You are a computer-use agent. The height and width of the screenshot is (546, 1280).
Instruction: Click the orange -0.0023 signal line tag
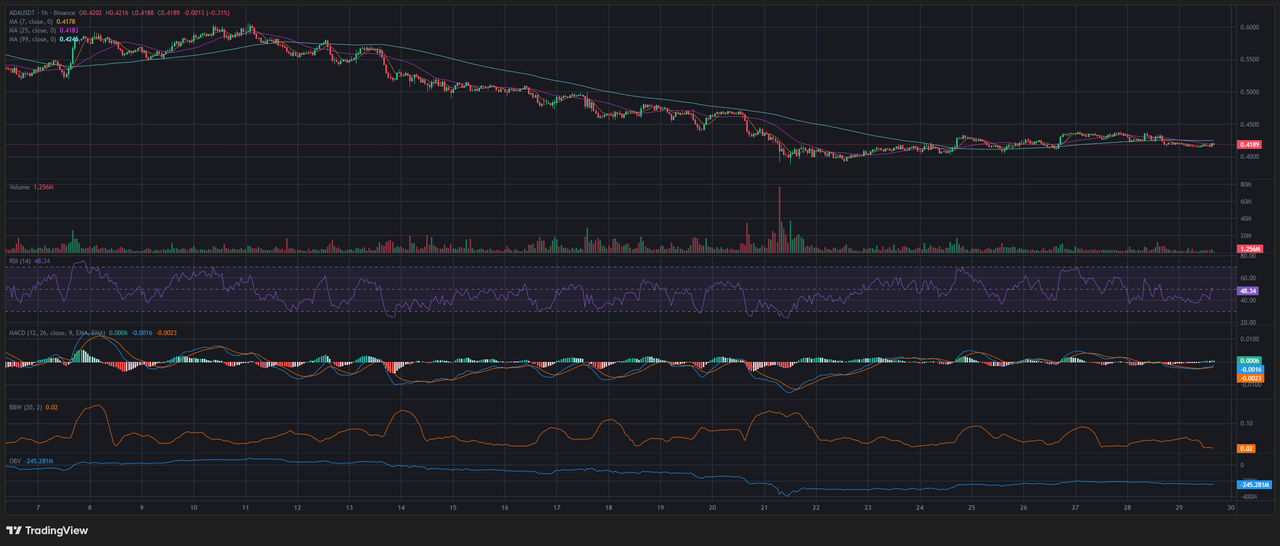coord(1250,378)
